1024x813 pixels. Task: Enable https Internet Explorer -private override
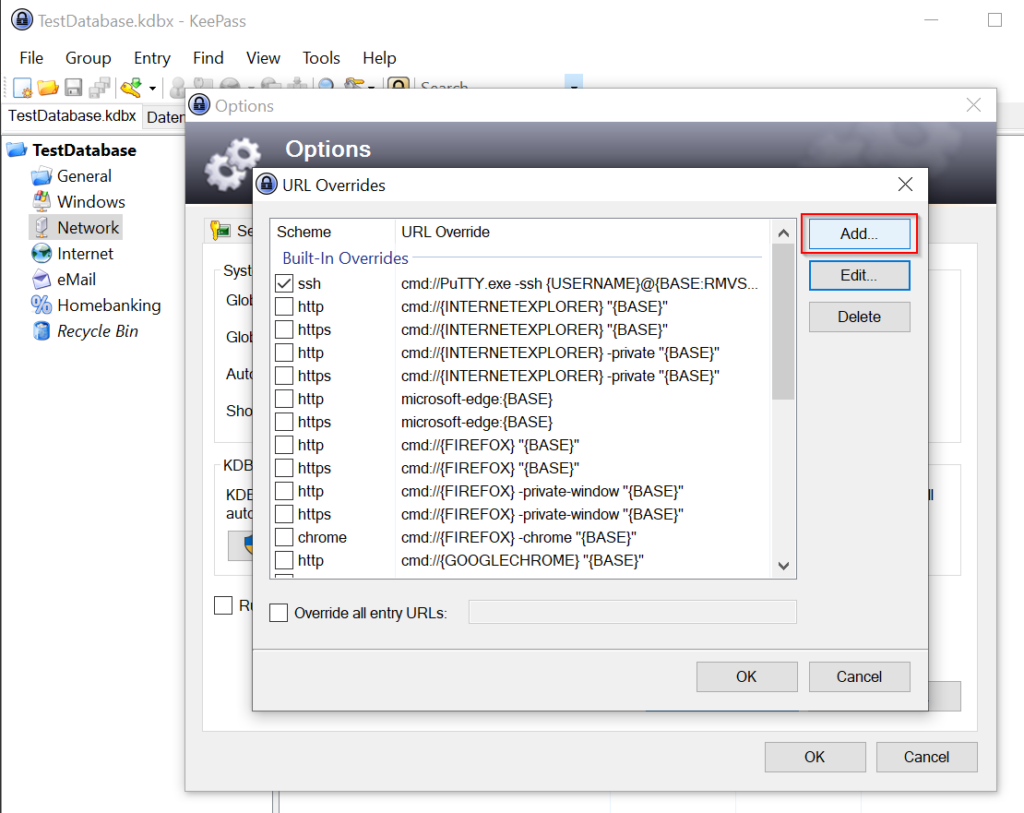284,375
